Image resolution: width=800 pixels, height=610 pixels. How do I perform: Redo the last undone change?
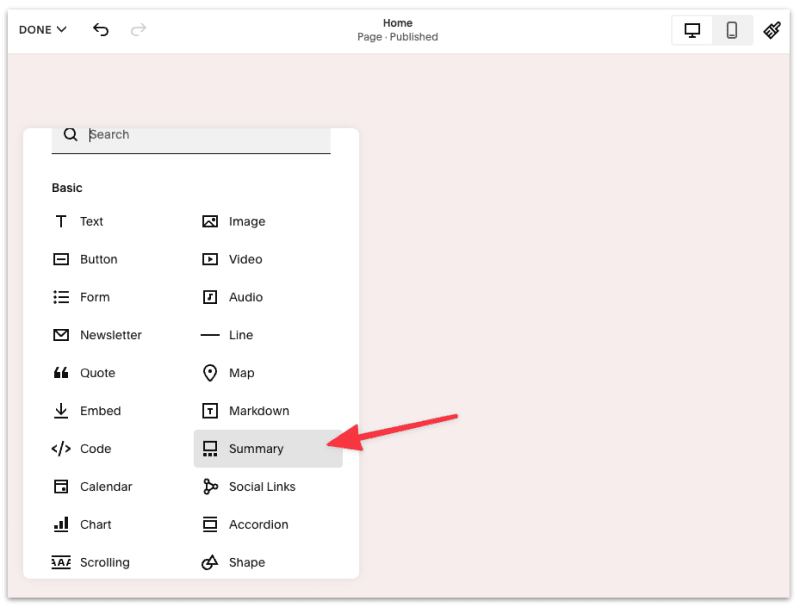138,30
